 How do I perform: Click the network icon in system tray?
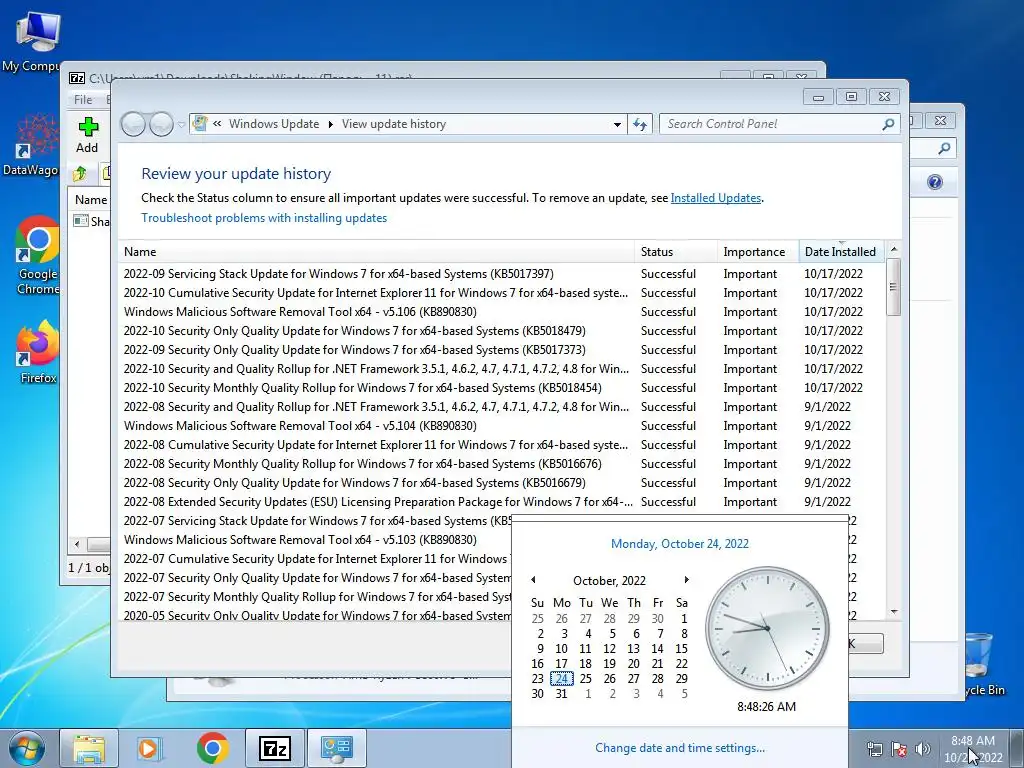coord(874,749)
